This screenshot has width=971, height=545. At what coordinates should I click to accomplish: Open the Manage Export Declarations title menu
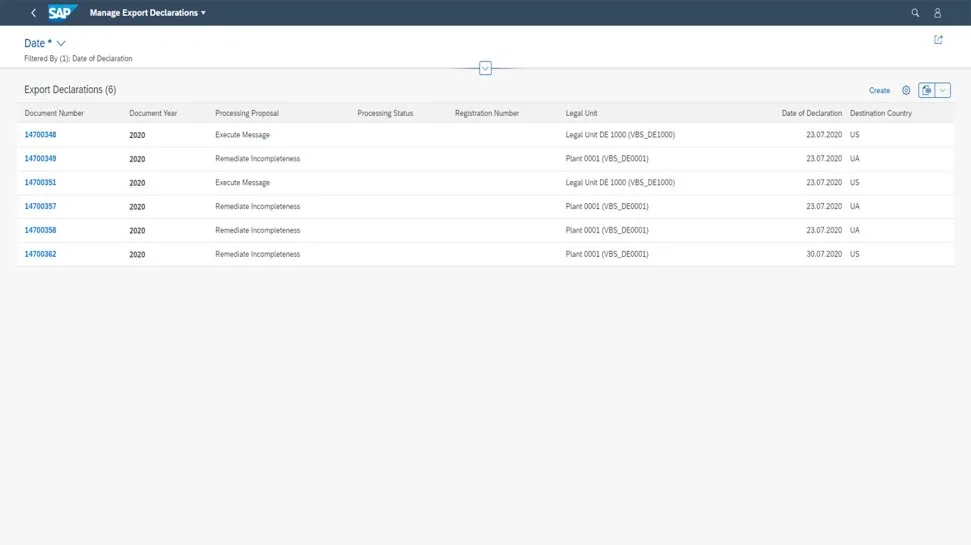tap(147, 12)
